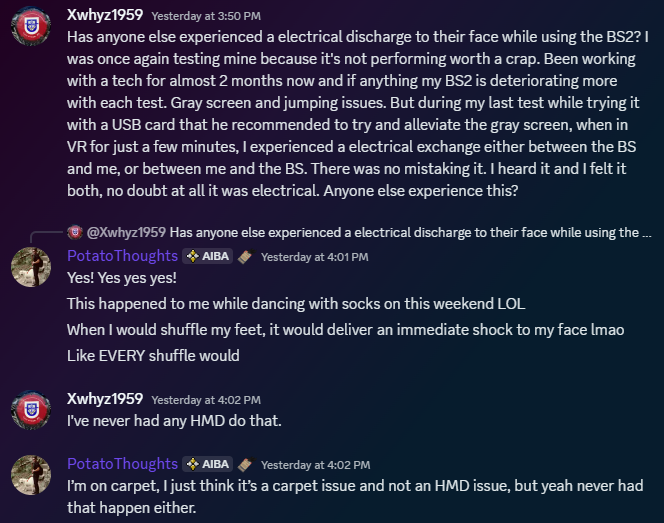Click the 'Yesterday at 4:01 PM' timestamp
Screen dimensions: 664x523
click(315, 257)
